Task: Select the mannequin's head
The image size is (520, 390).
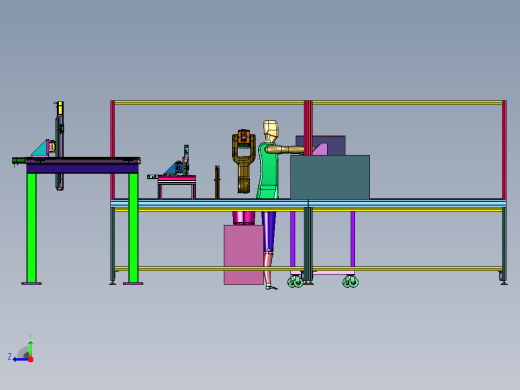Action: [x=270, y=131]
